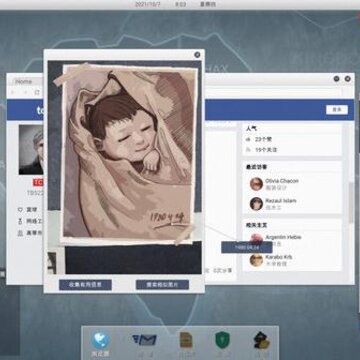Click the browser back arrow in toolbar

[x=13, y=92]
